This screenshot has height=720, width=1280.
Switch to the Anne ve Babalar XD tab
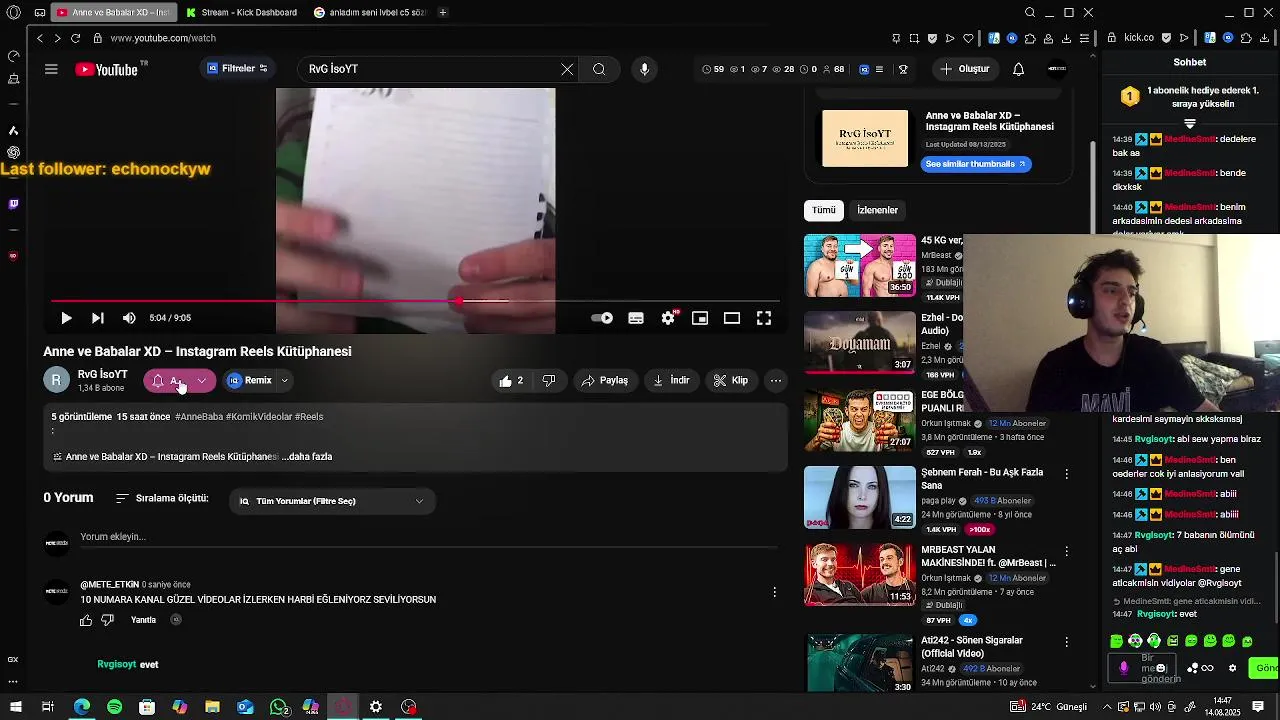pos(112,13)
